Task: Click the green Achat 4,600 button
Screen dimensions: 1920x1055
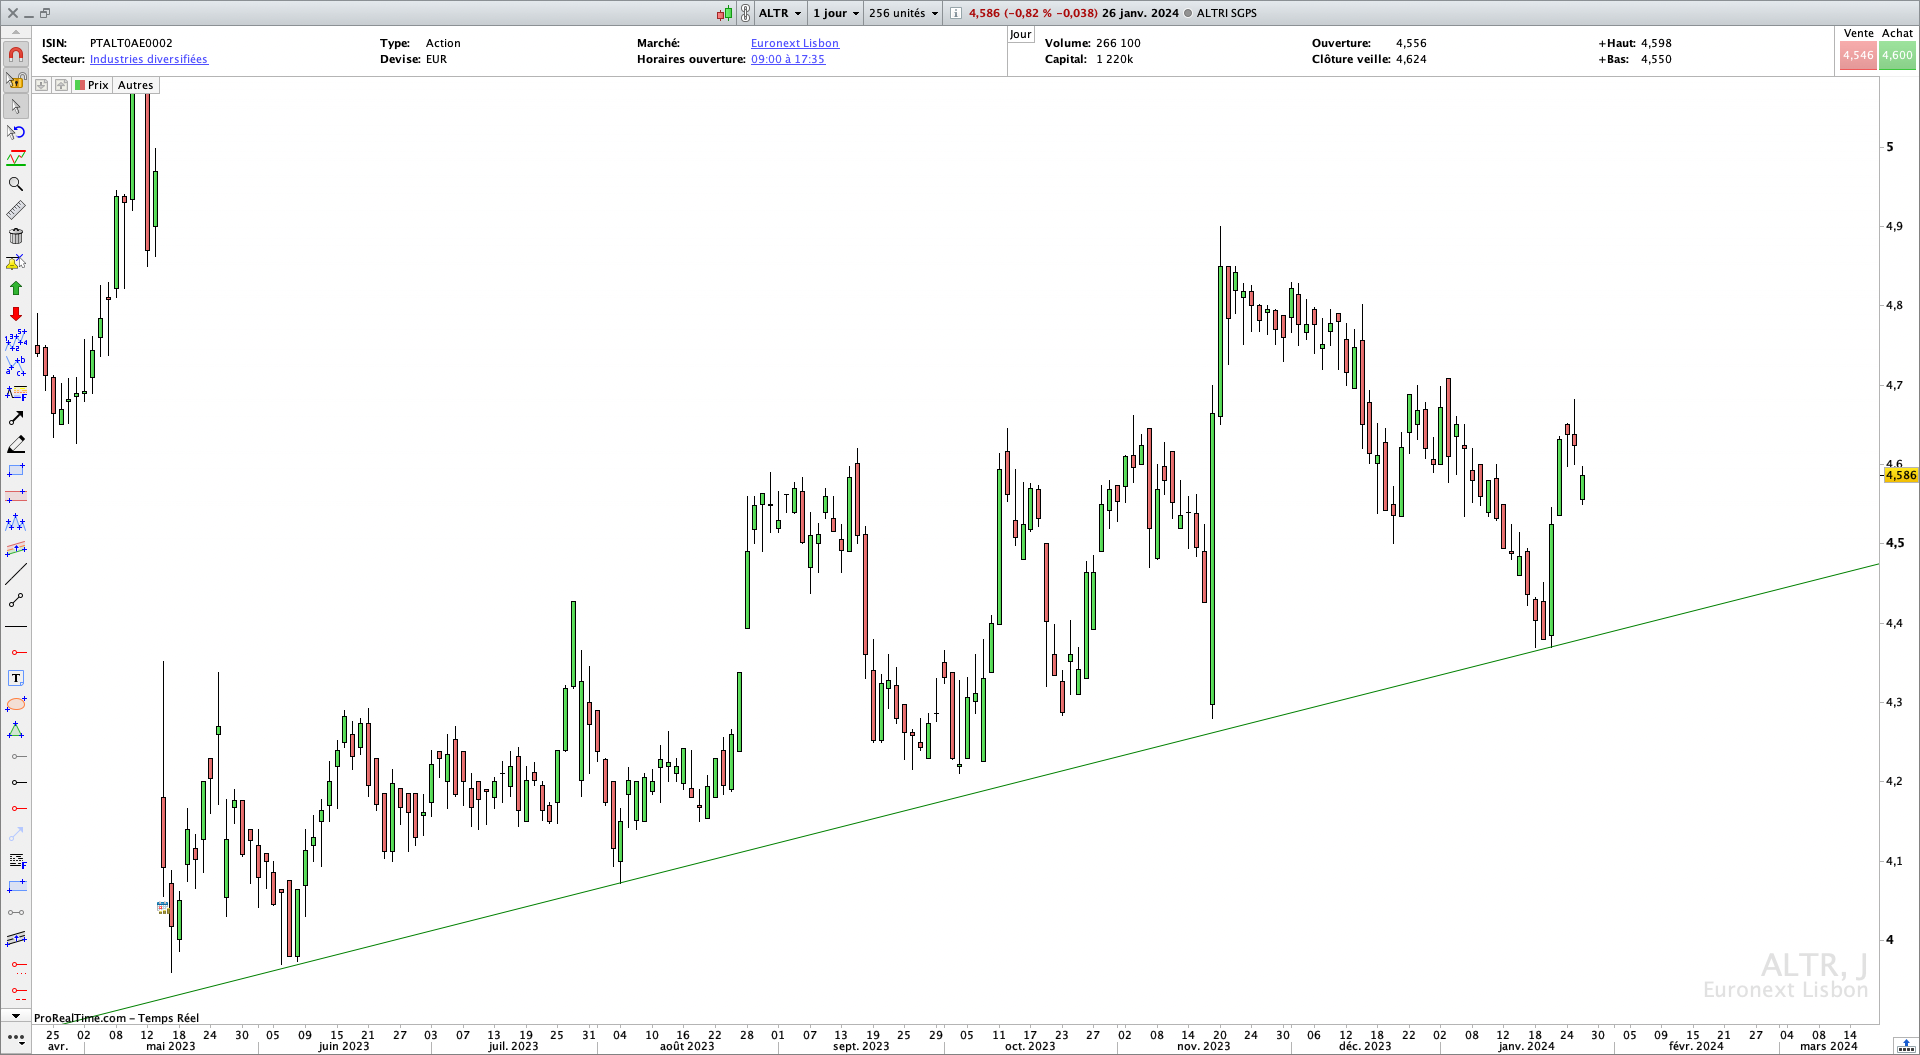Action: point(1897,55)
